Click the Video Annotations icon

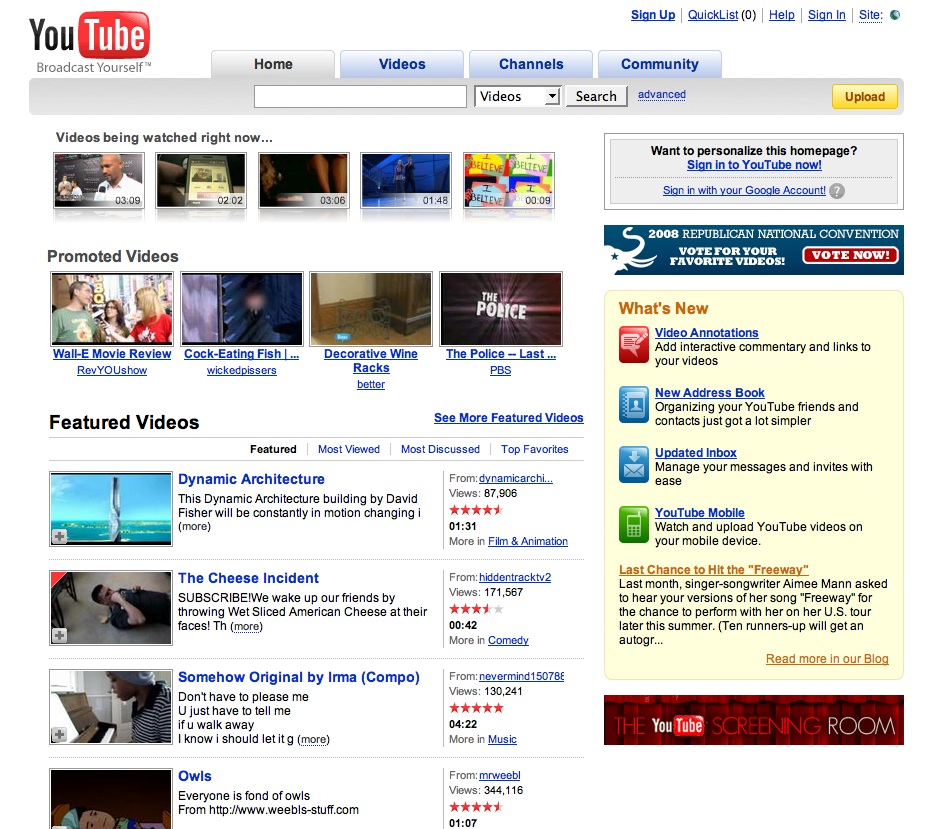(x=634, y=344)
